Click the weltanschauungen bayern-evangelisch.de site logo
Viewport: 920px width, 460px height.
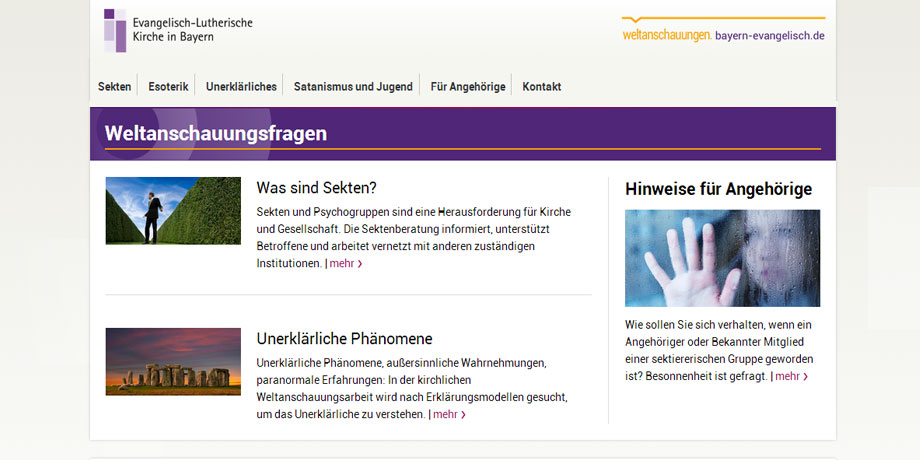pos(723,30)
